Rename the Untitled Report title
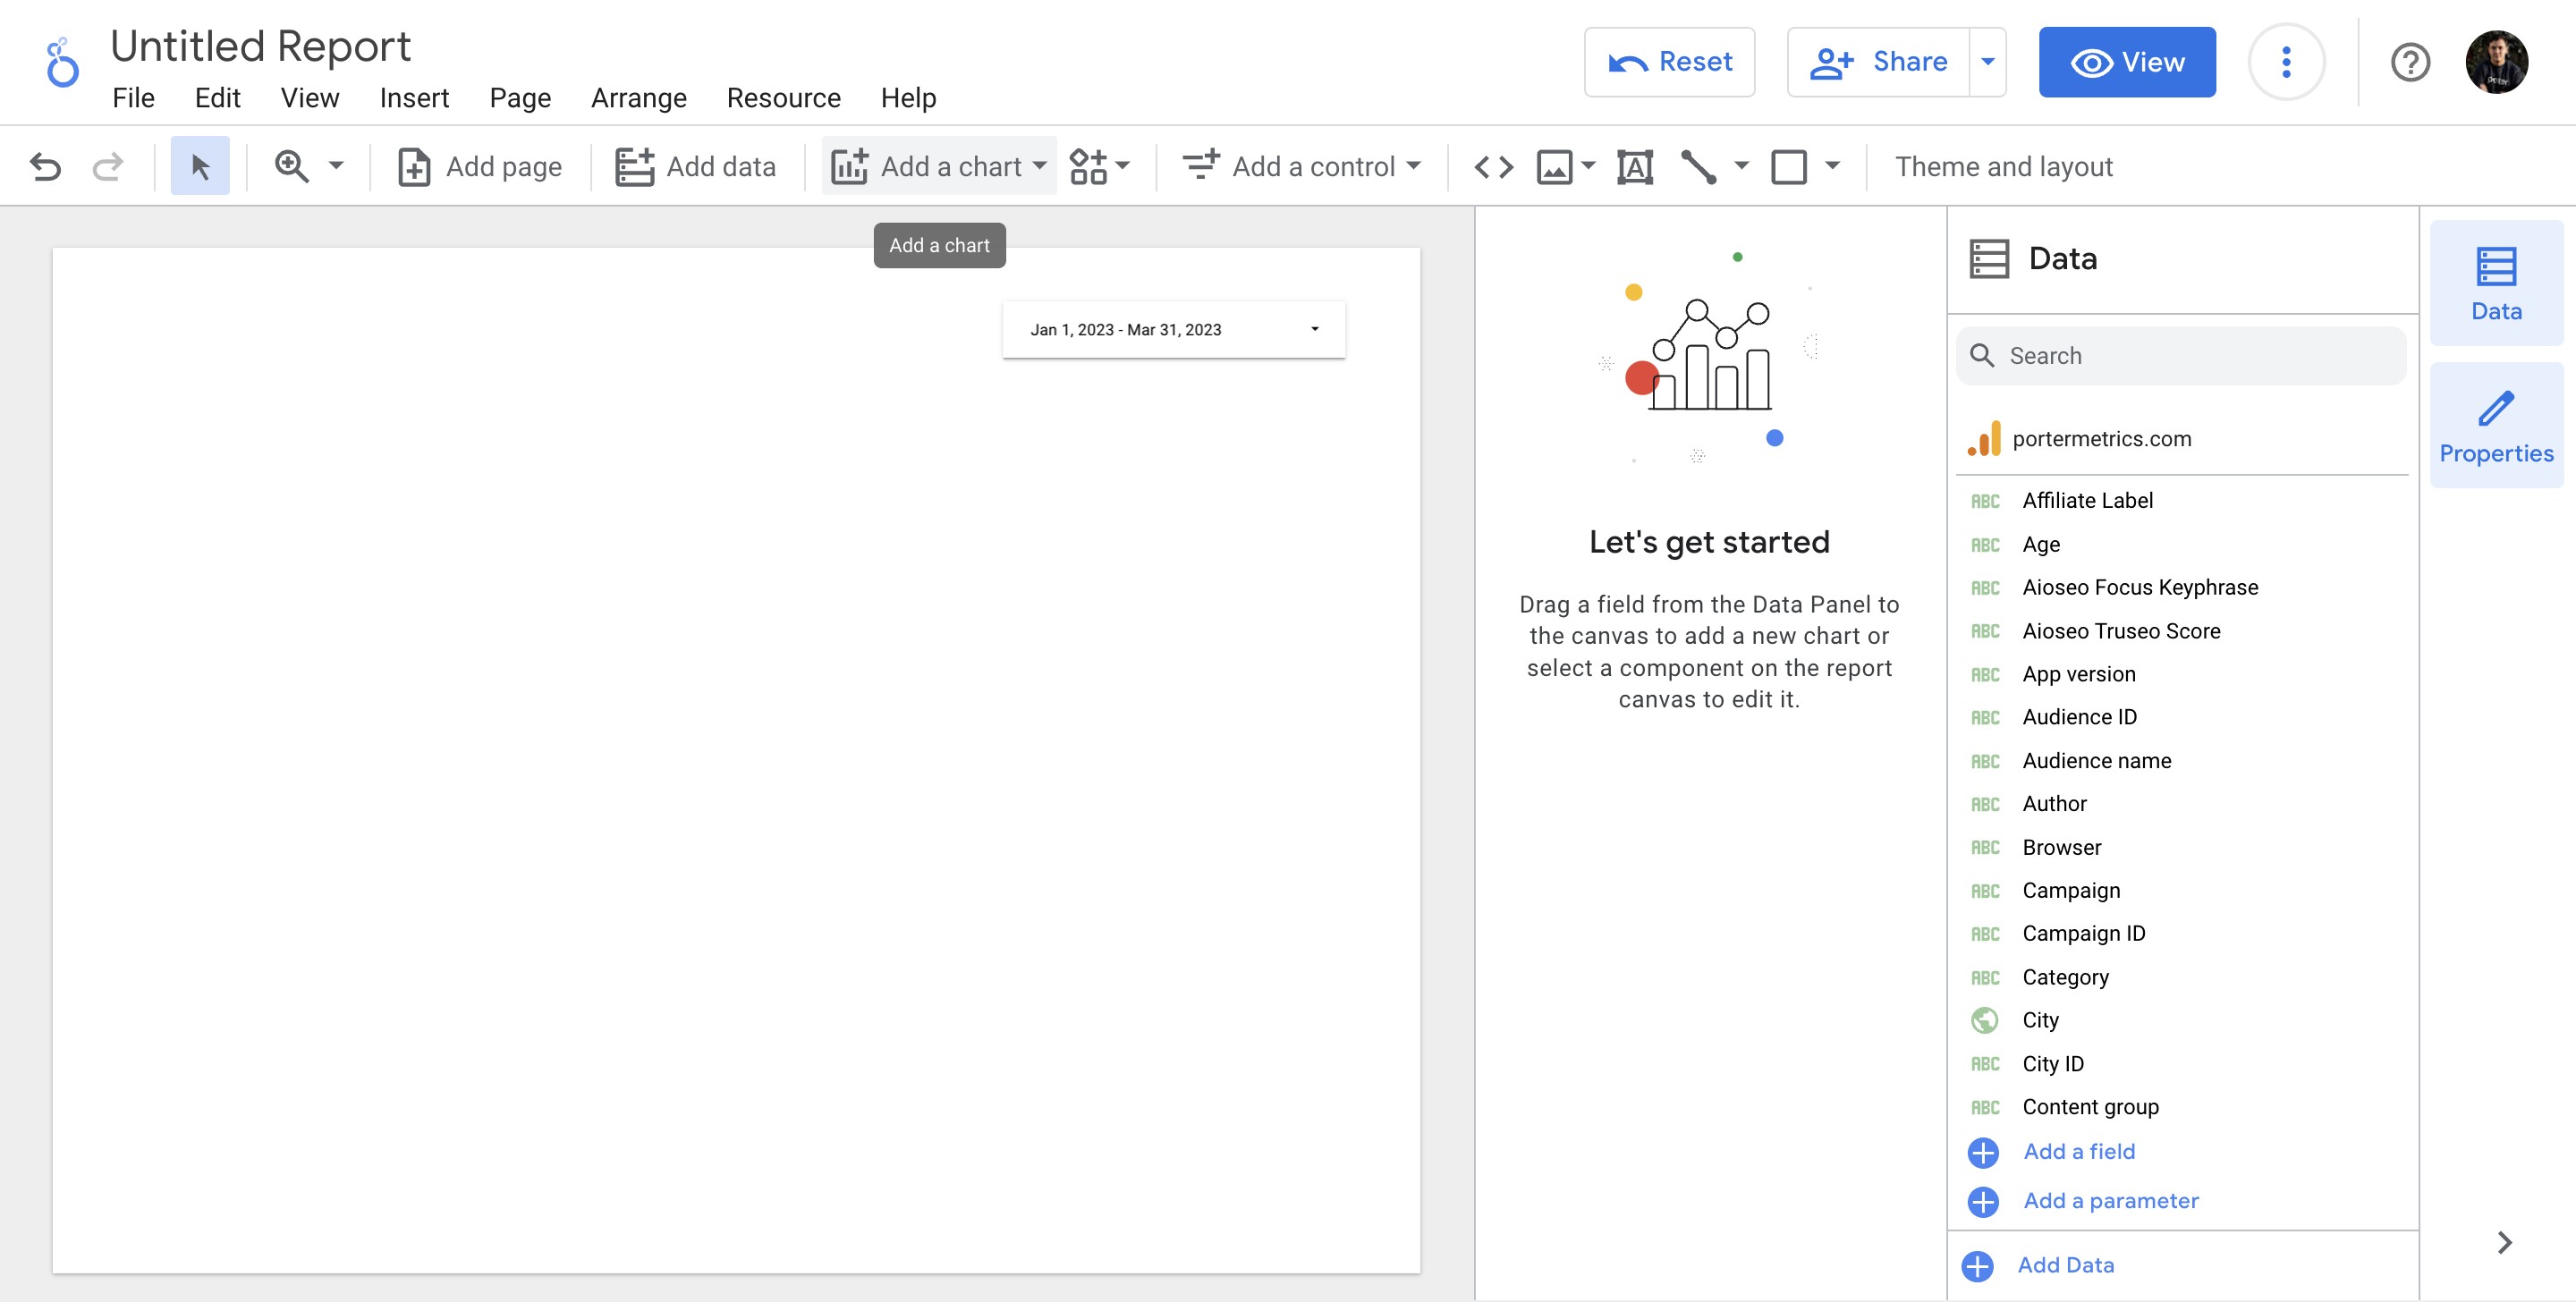Screen dimensions: 2576x1302 click(260, 46)
